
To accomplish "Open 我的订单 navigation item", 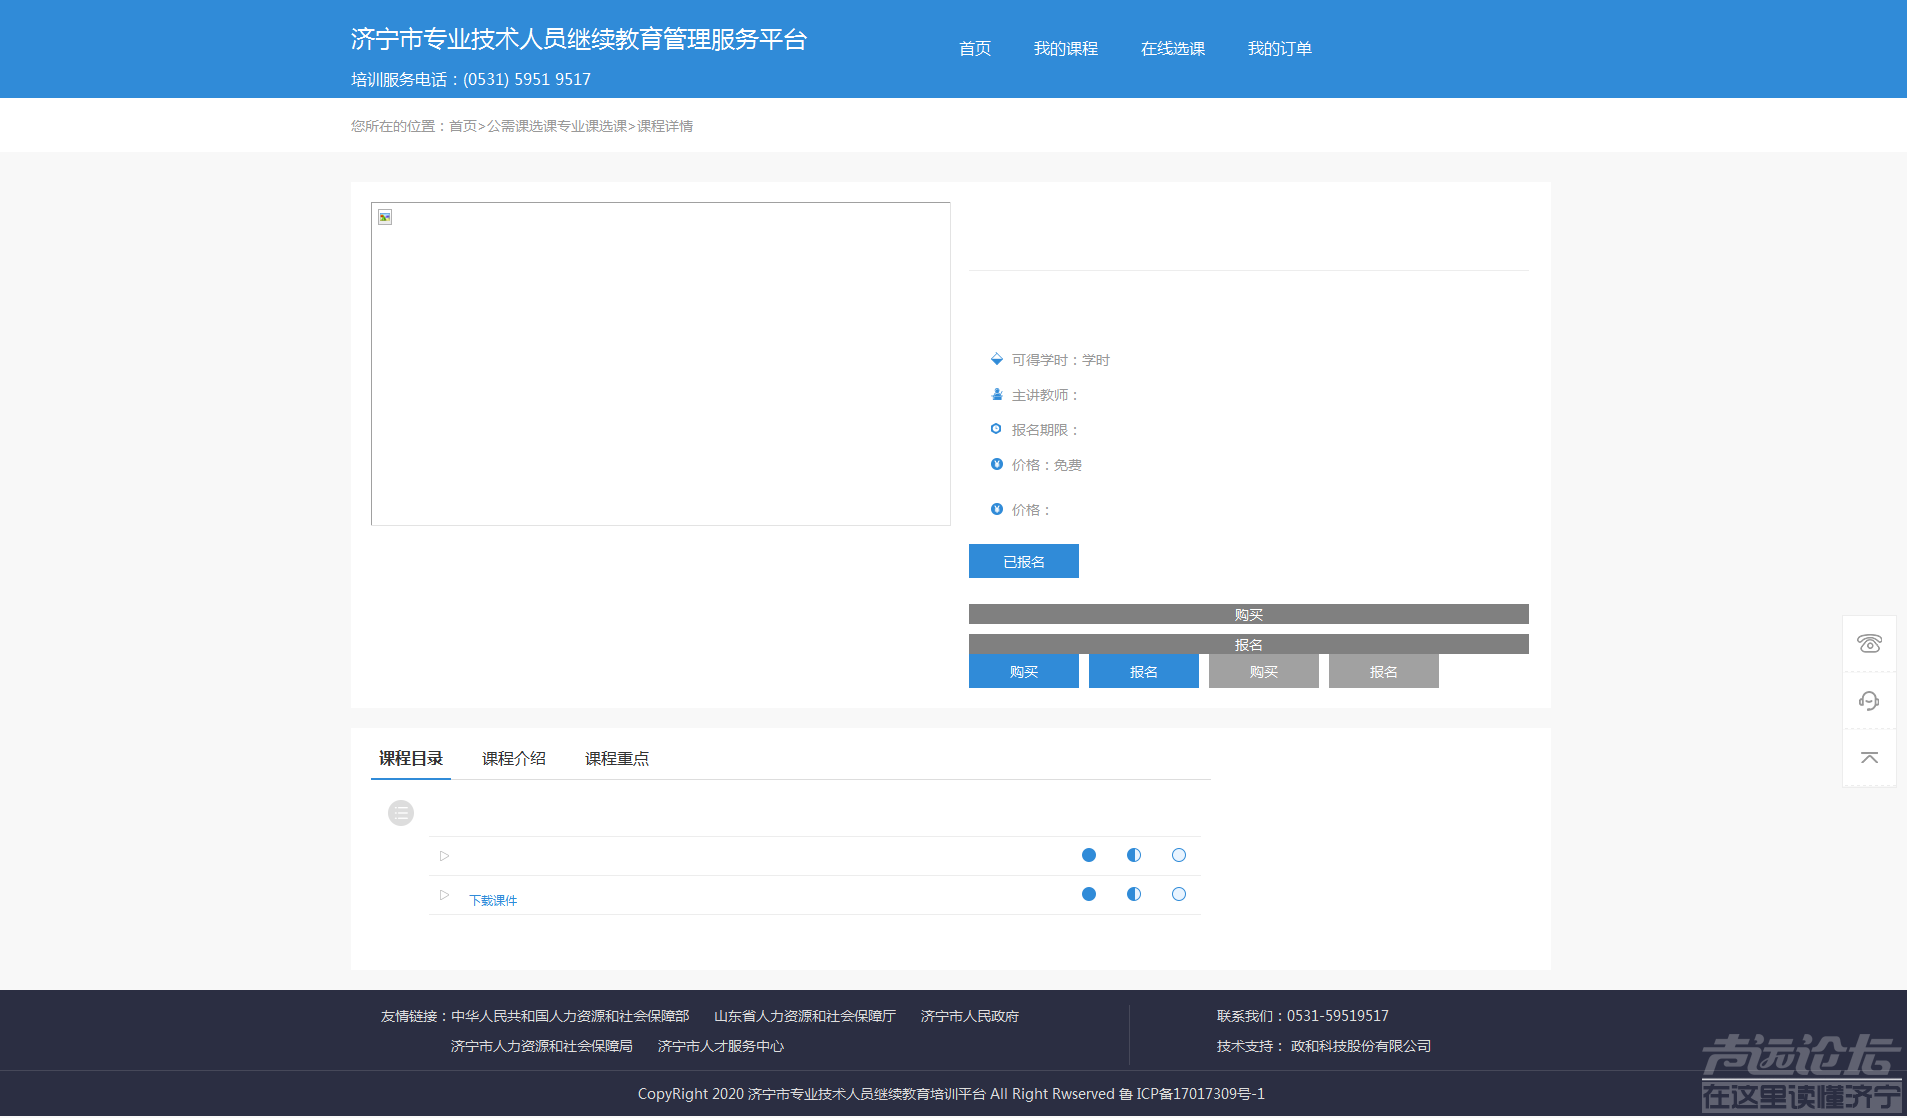I will (1280, 49).
